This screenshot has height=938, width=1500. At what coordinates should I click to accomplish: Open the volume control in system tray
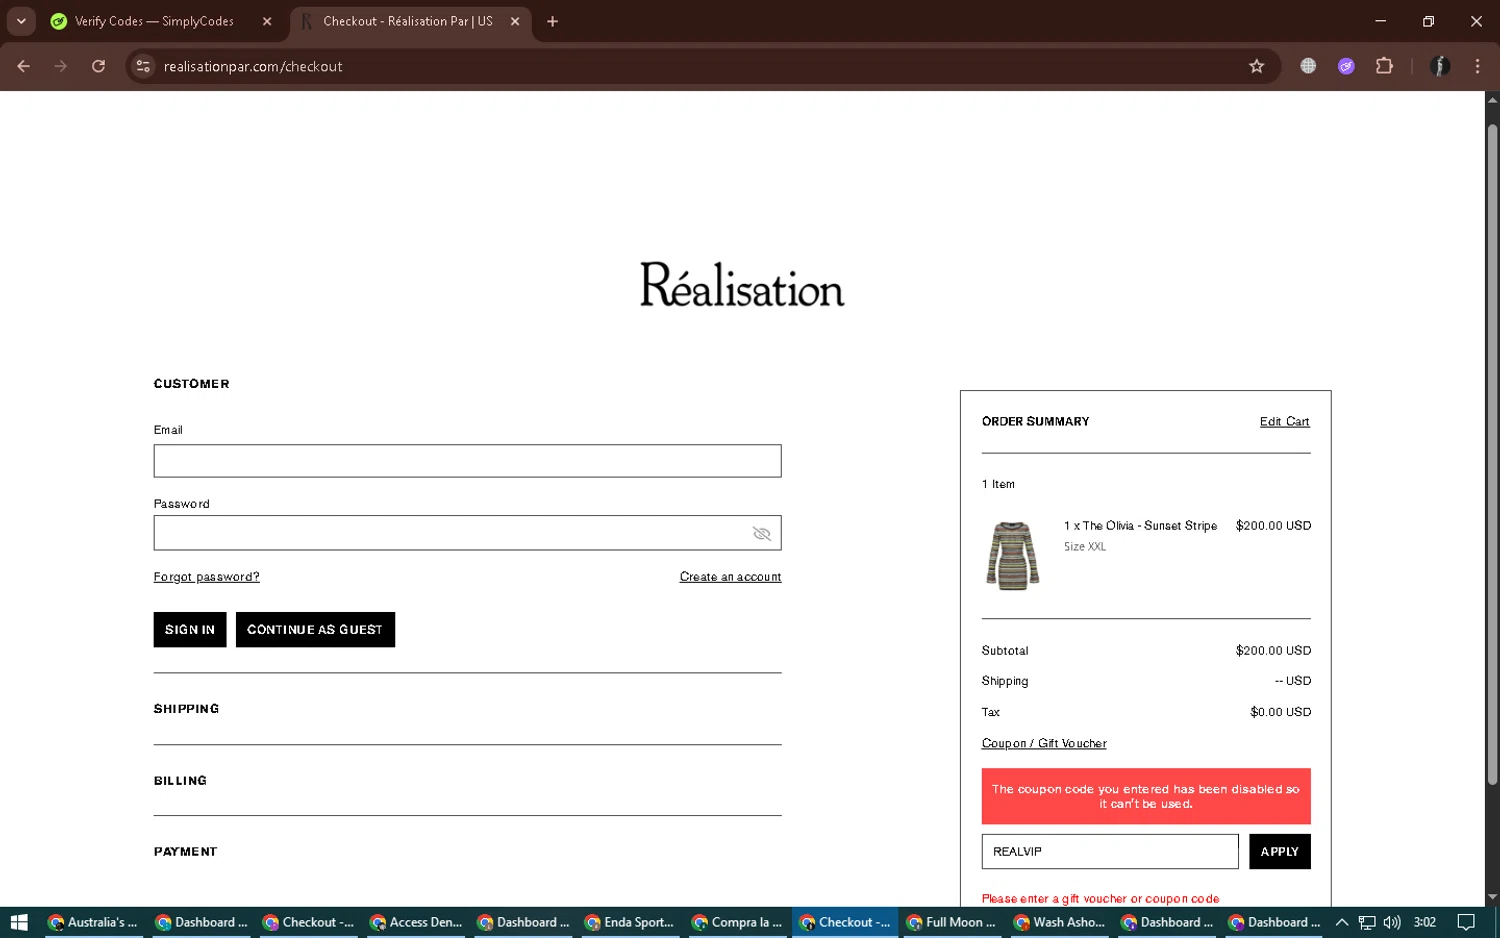pos(1392,922)
